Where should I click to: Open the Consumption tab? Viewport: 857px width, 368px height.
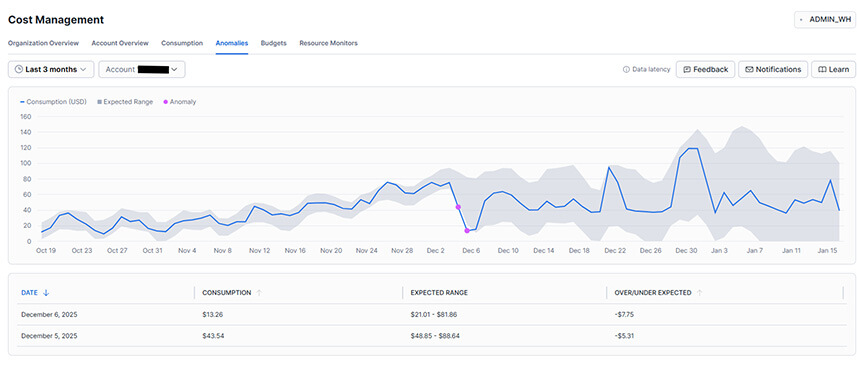(182, 43)
